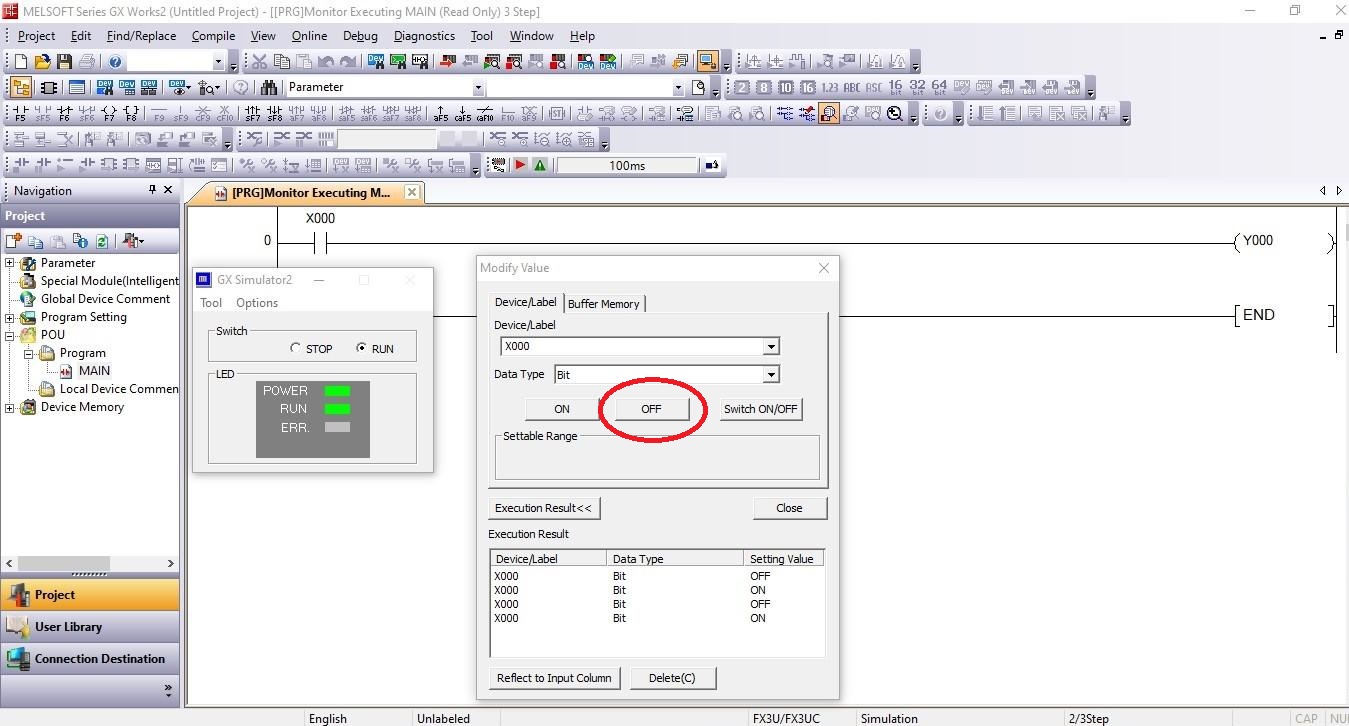This screenshot has width=1349, height=726.
Task: Click the red play simulation icon
Action: (x=520, y=165)
